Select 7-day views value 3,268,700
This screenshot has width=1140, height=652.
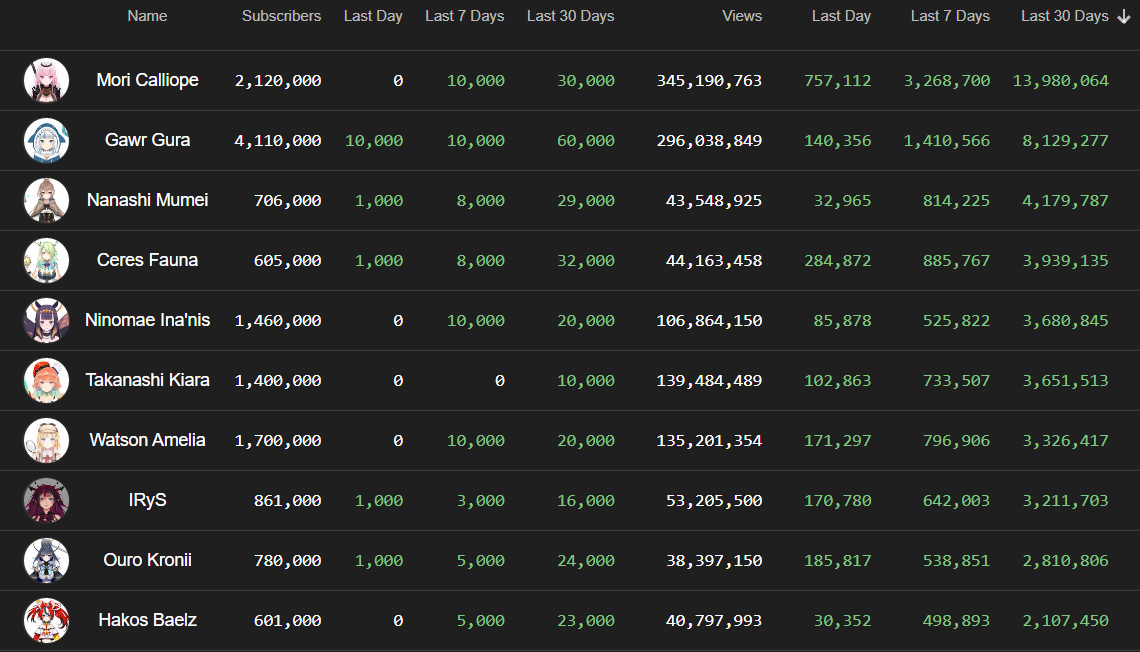(947, 81)
